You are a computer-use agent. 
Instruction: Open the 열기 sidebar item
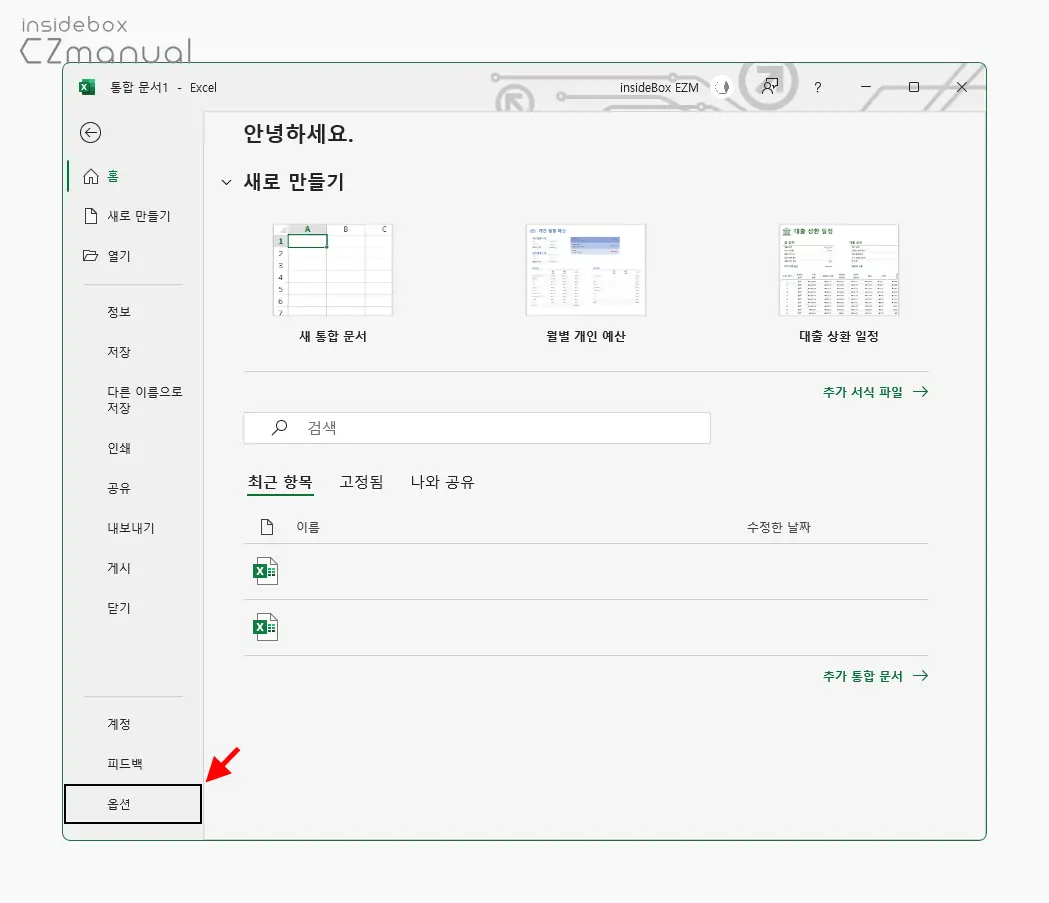[134, 256]
